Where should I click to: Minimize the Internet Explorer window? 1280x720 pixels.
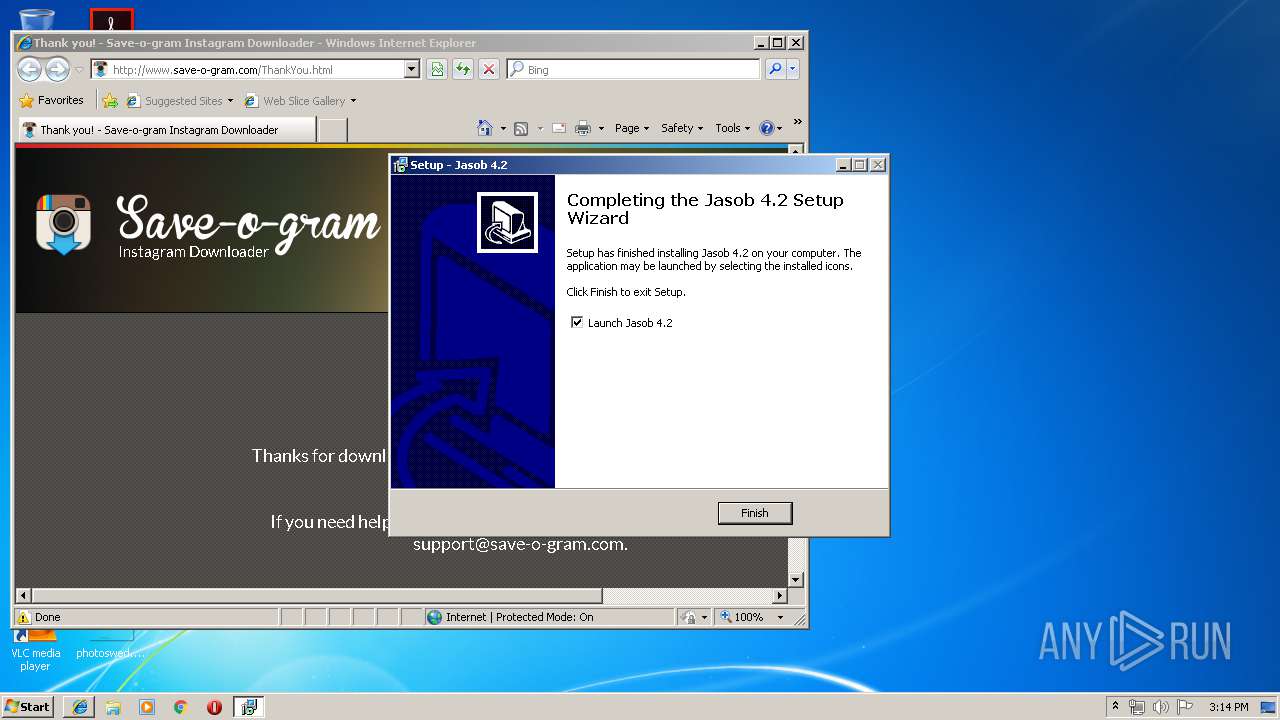coord(761,43)
